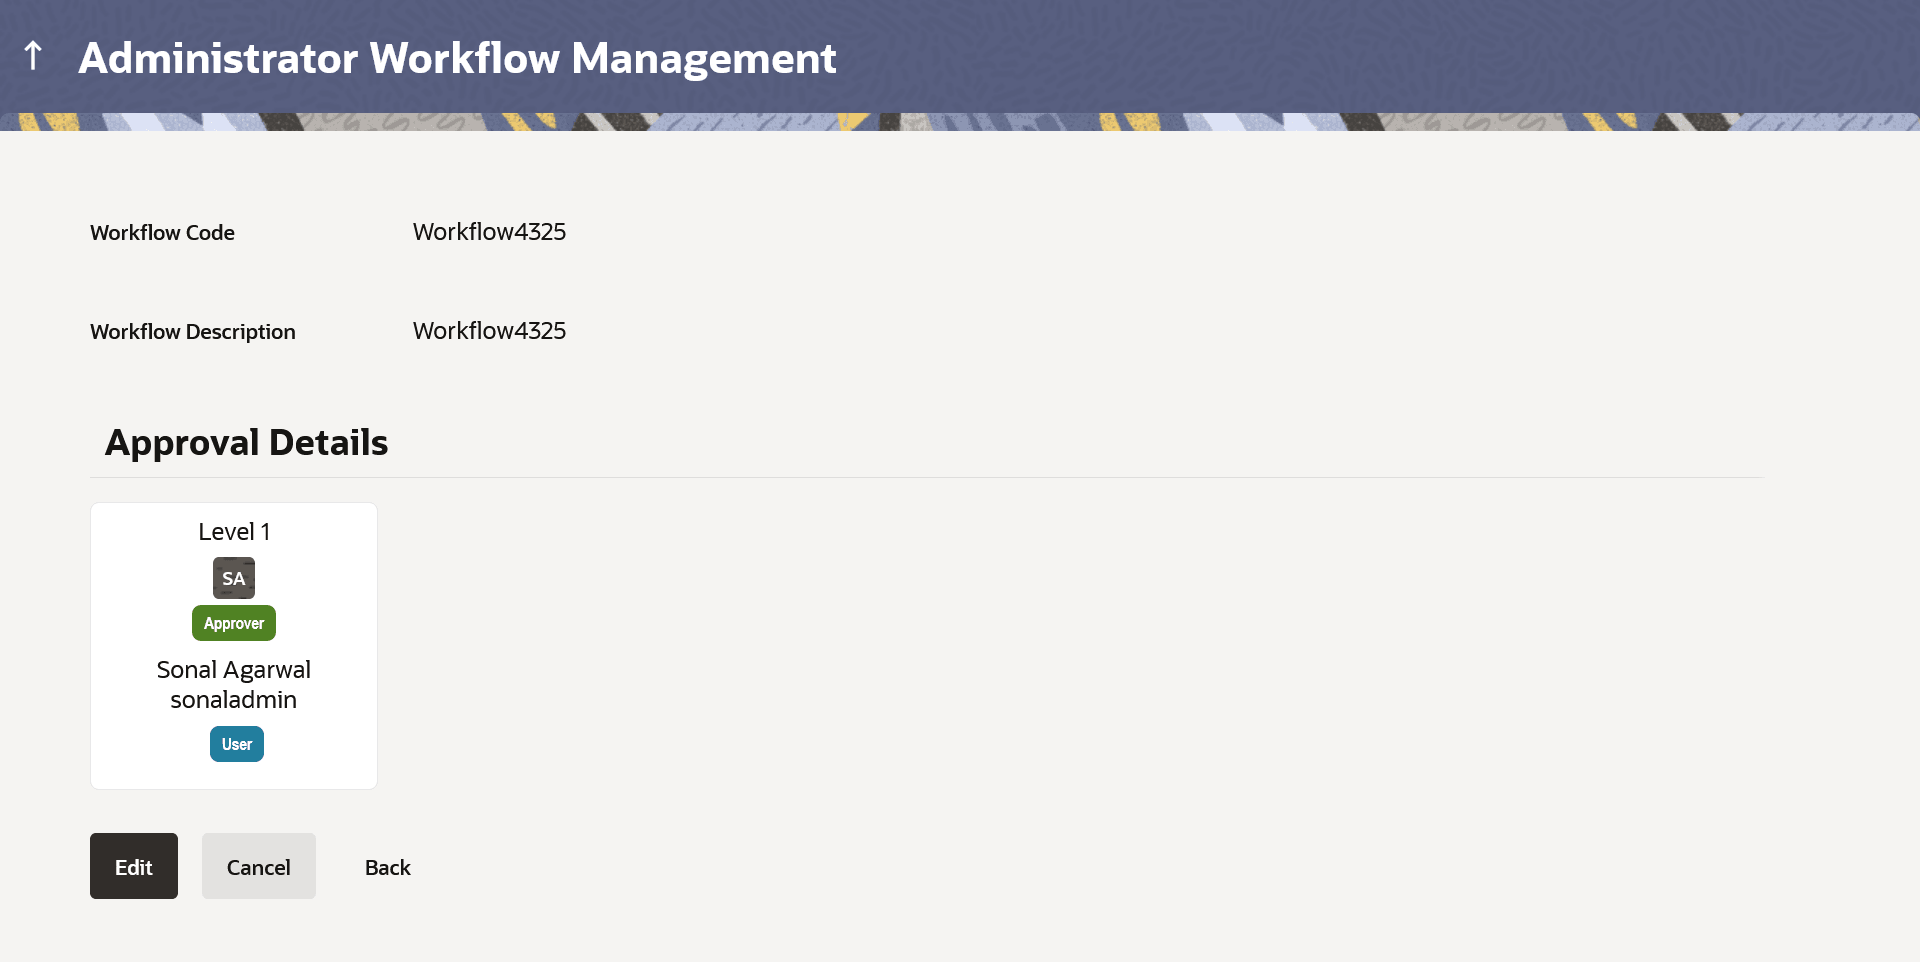
Task: Click the Sonal Agarwal avatar initials
Action: point(233,578)
